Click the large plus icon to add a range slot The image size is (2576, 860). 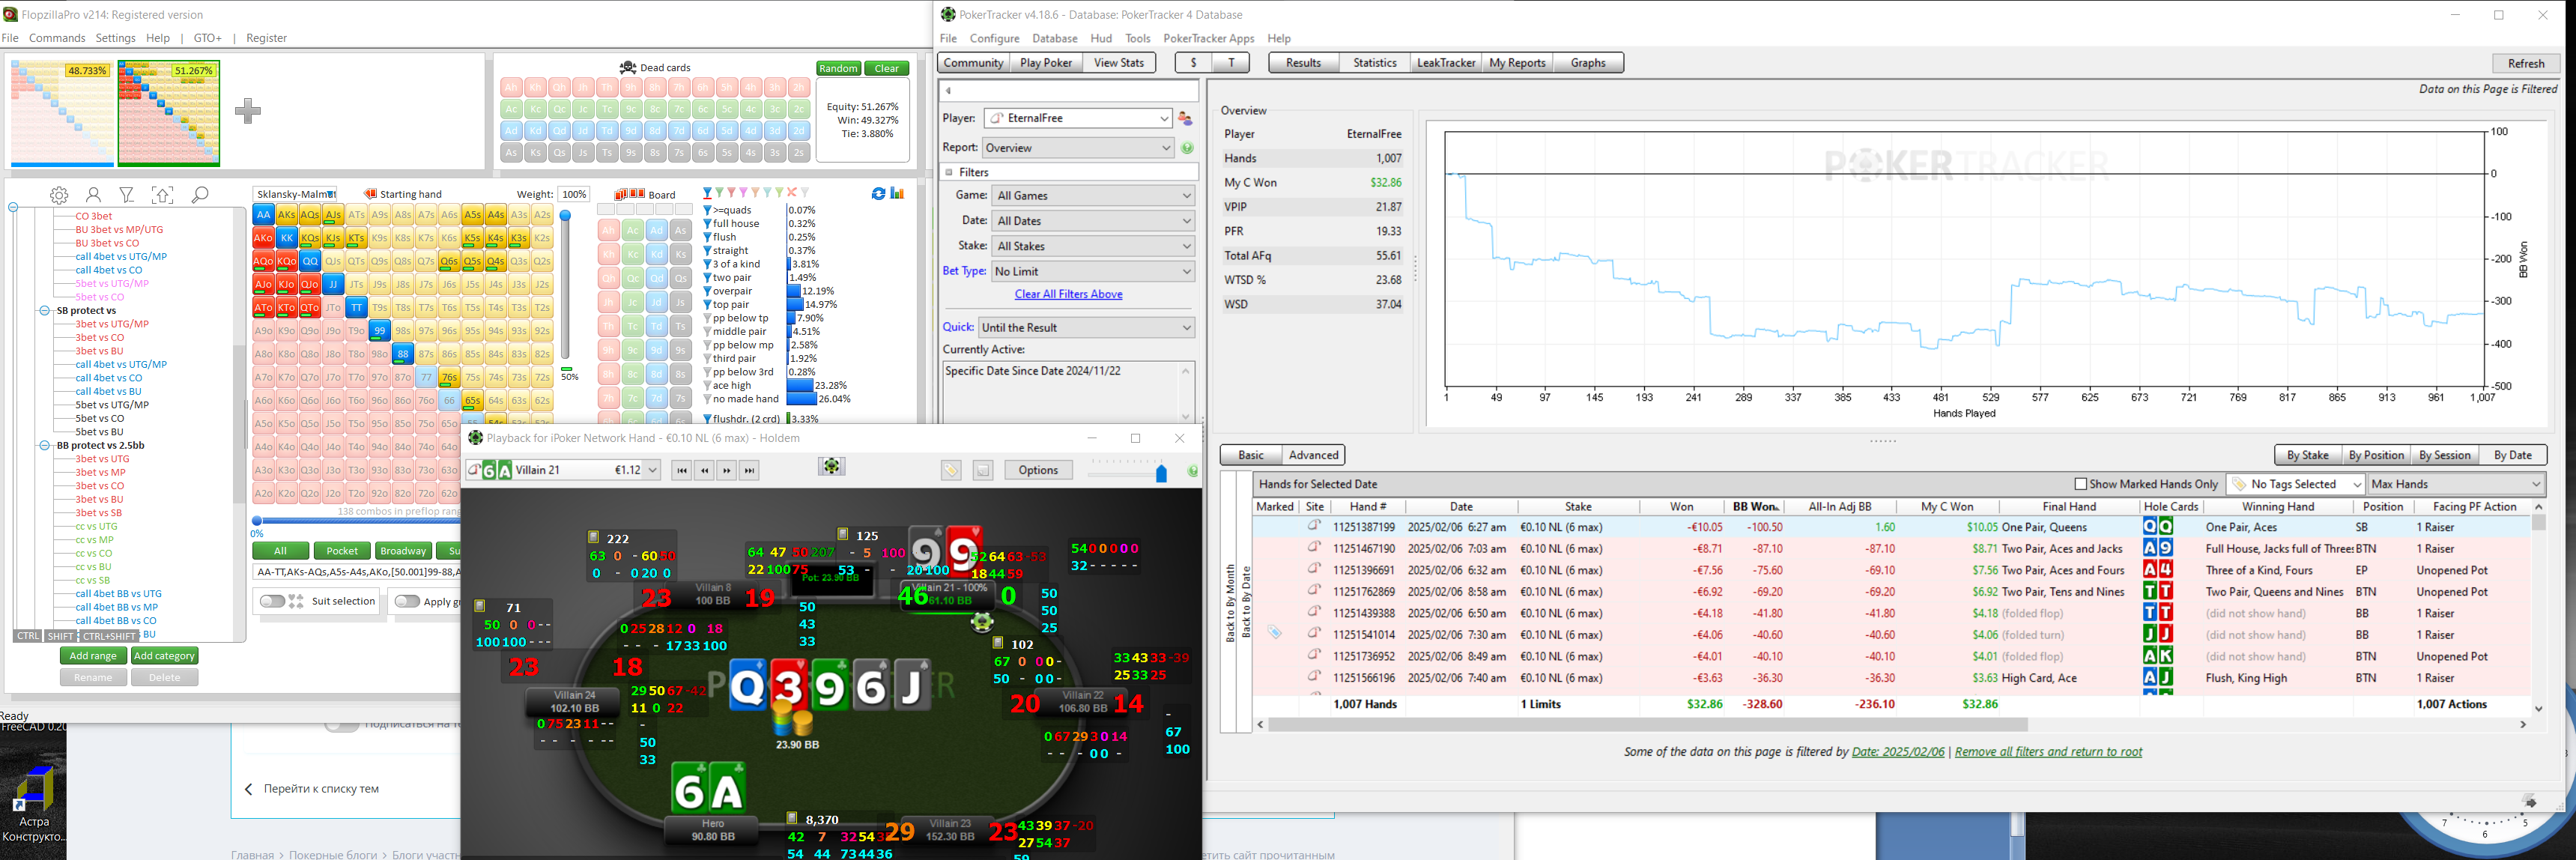pyautogui.click(x=248, y=110)
